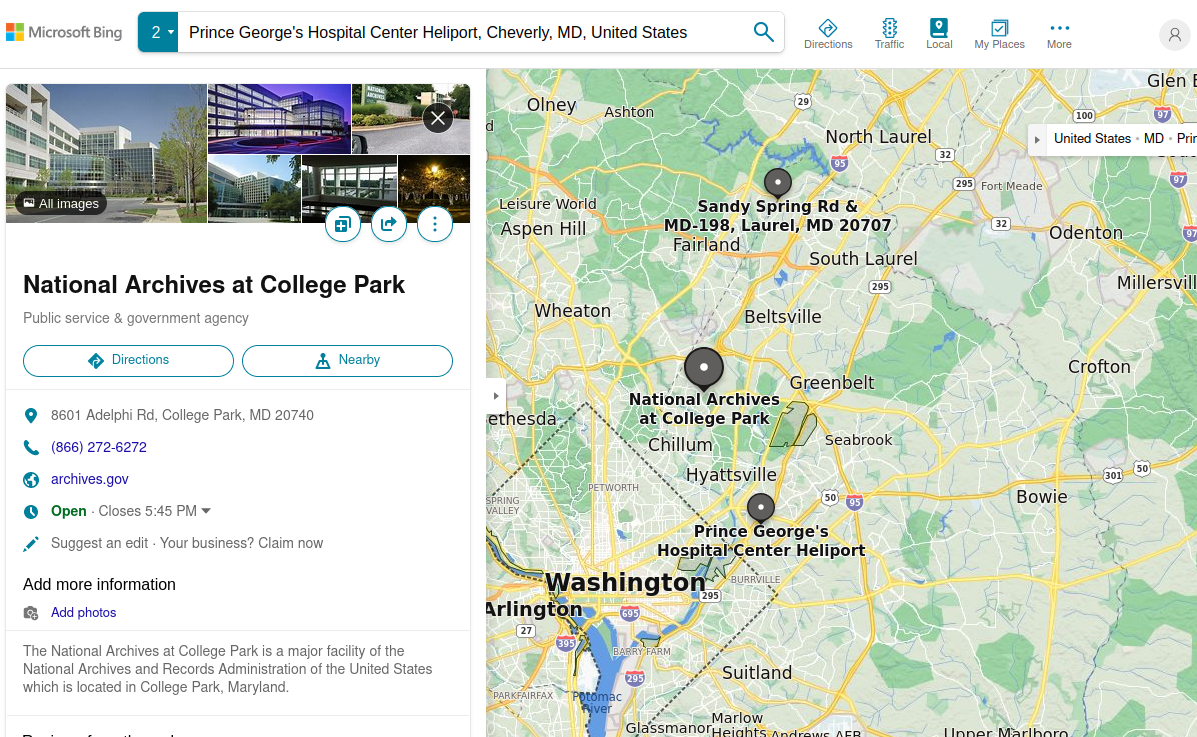This screenshot has height=737, width=1197.
Task: Click the clock hours icon
Action: coord(31,512)
